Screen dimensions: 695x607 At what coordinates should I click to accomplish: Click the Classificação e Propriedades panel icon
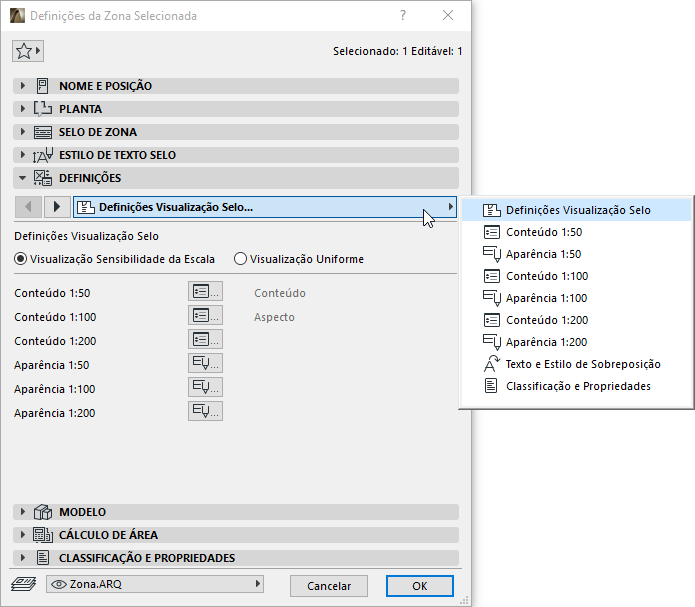(x=43, y=558)
